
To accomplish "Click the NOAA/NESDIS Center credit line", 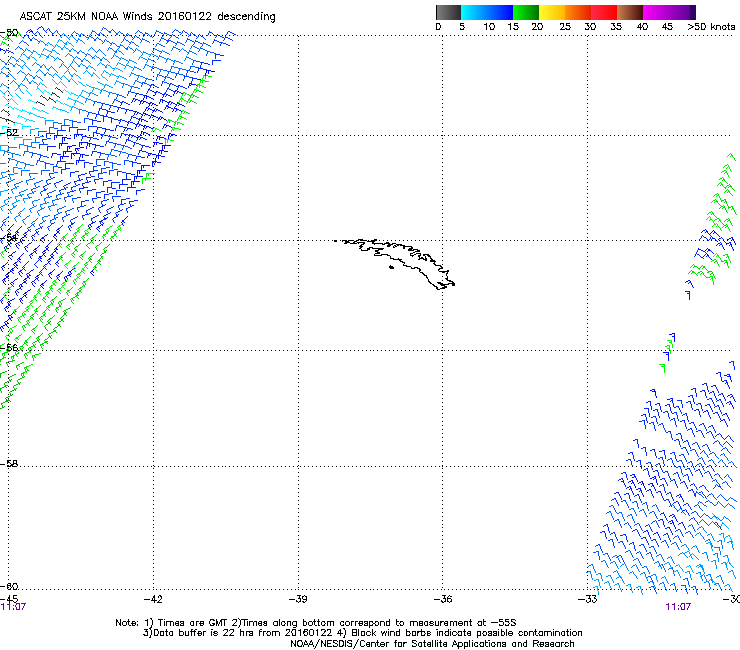I will coord(432,644).
